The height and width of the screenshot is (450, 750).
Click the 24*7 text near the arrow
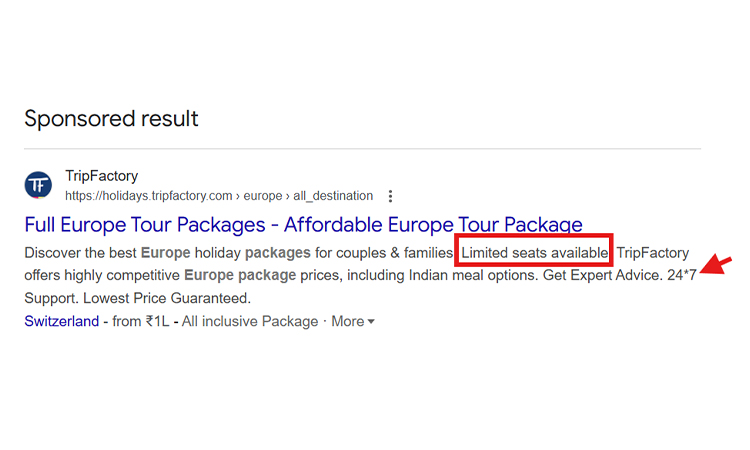(681, 275)
